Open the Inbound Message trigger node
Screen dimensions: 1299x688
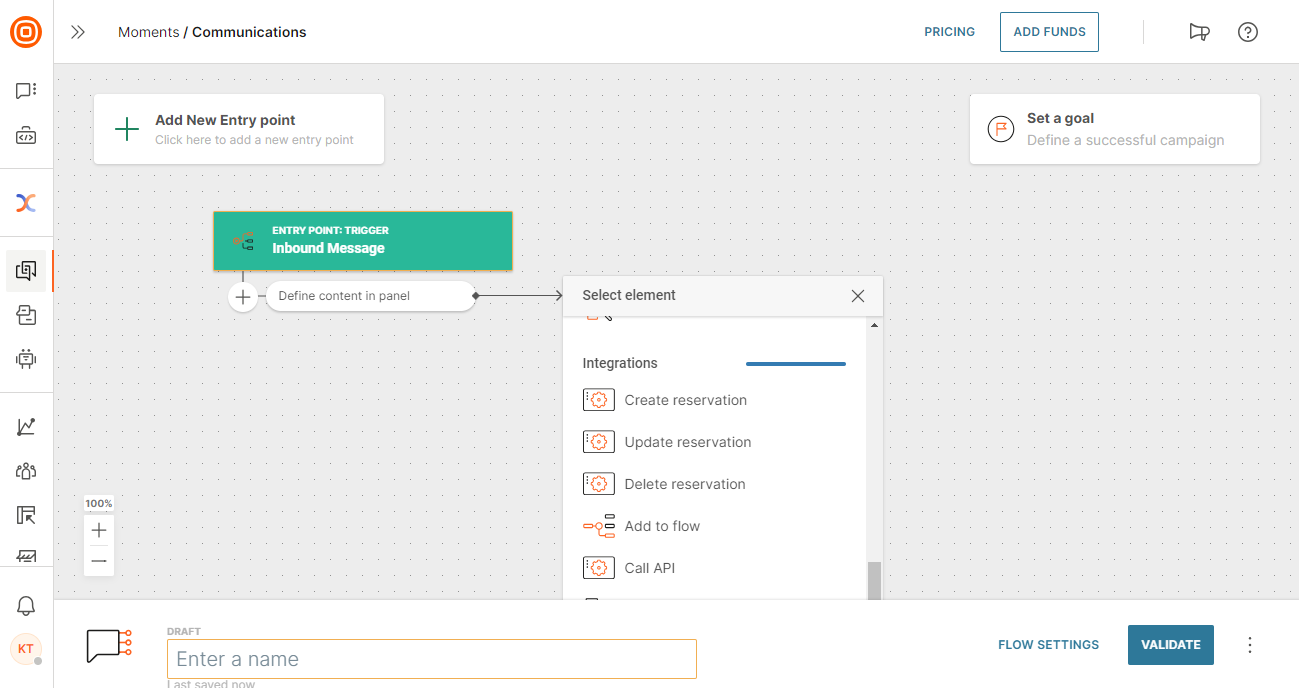point(362,240)
